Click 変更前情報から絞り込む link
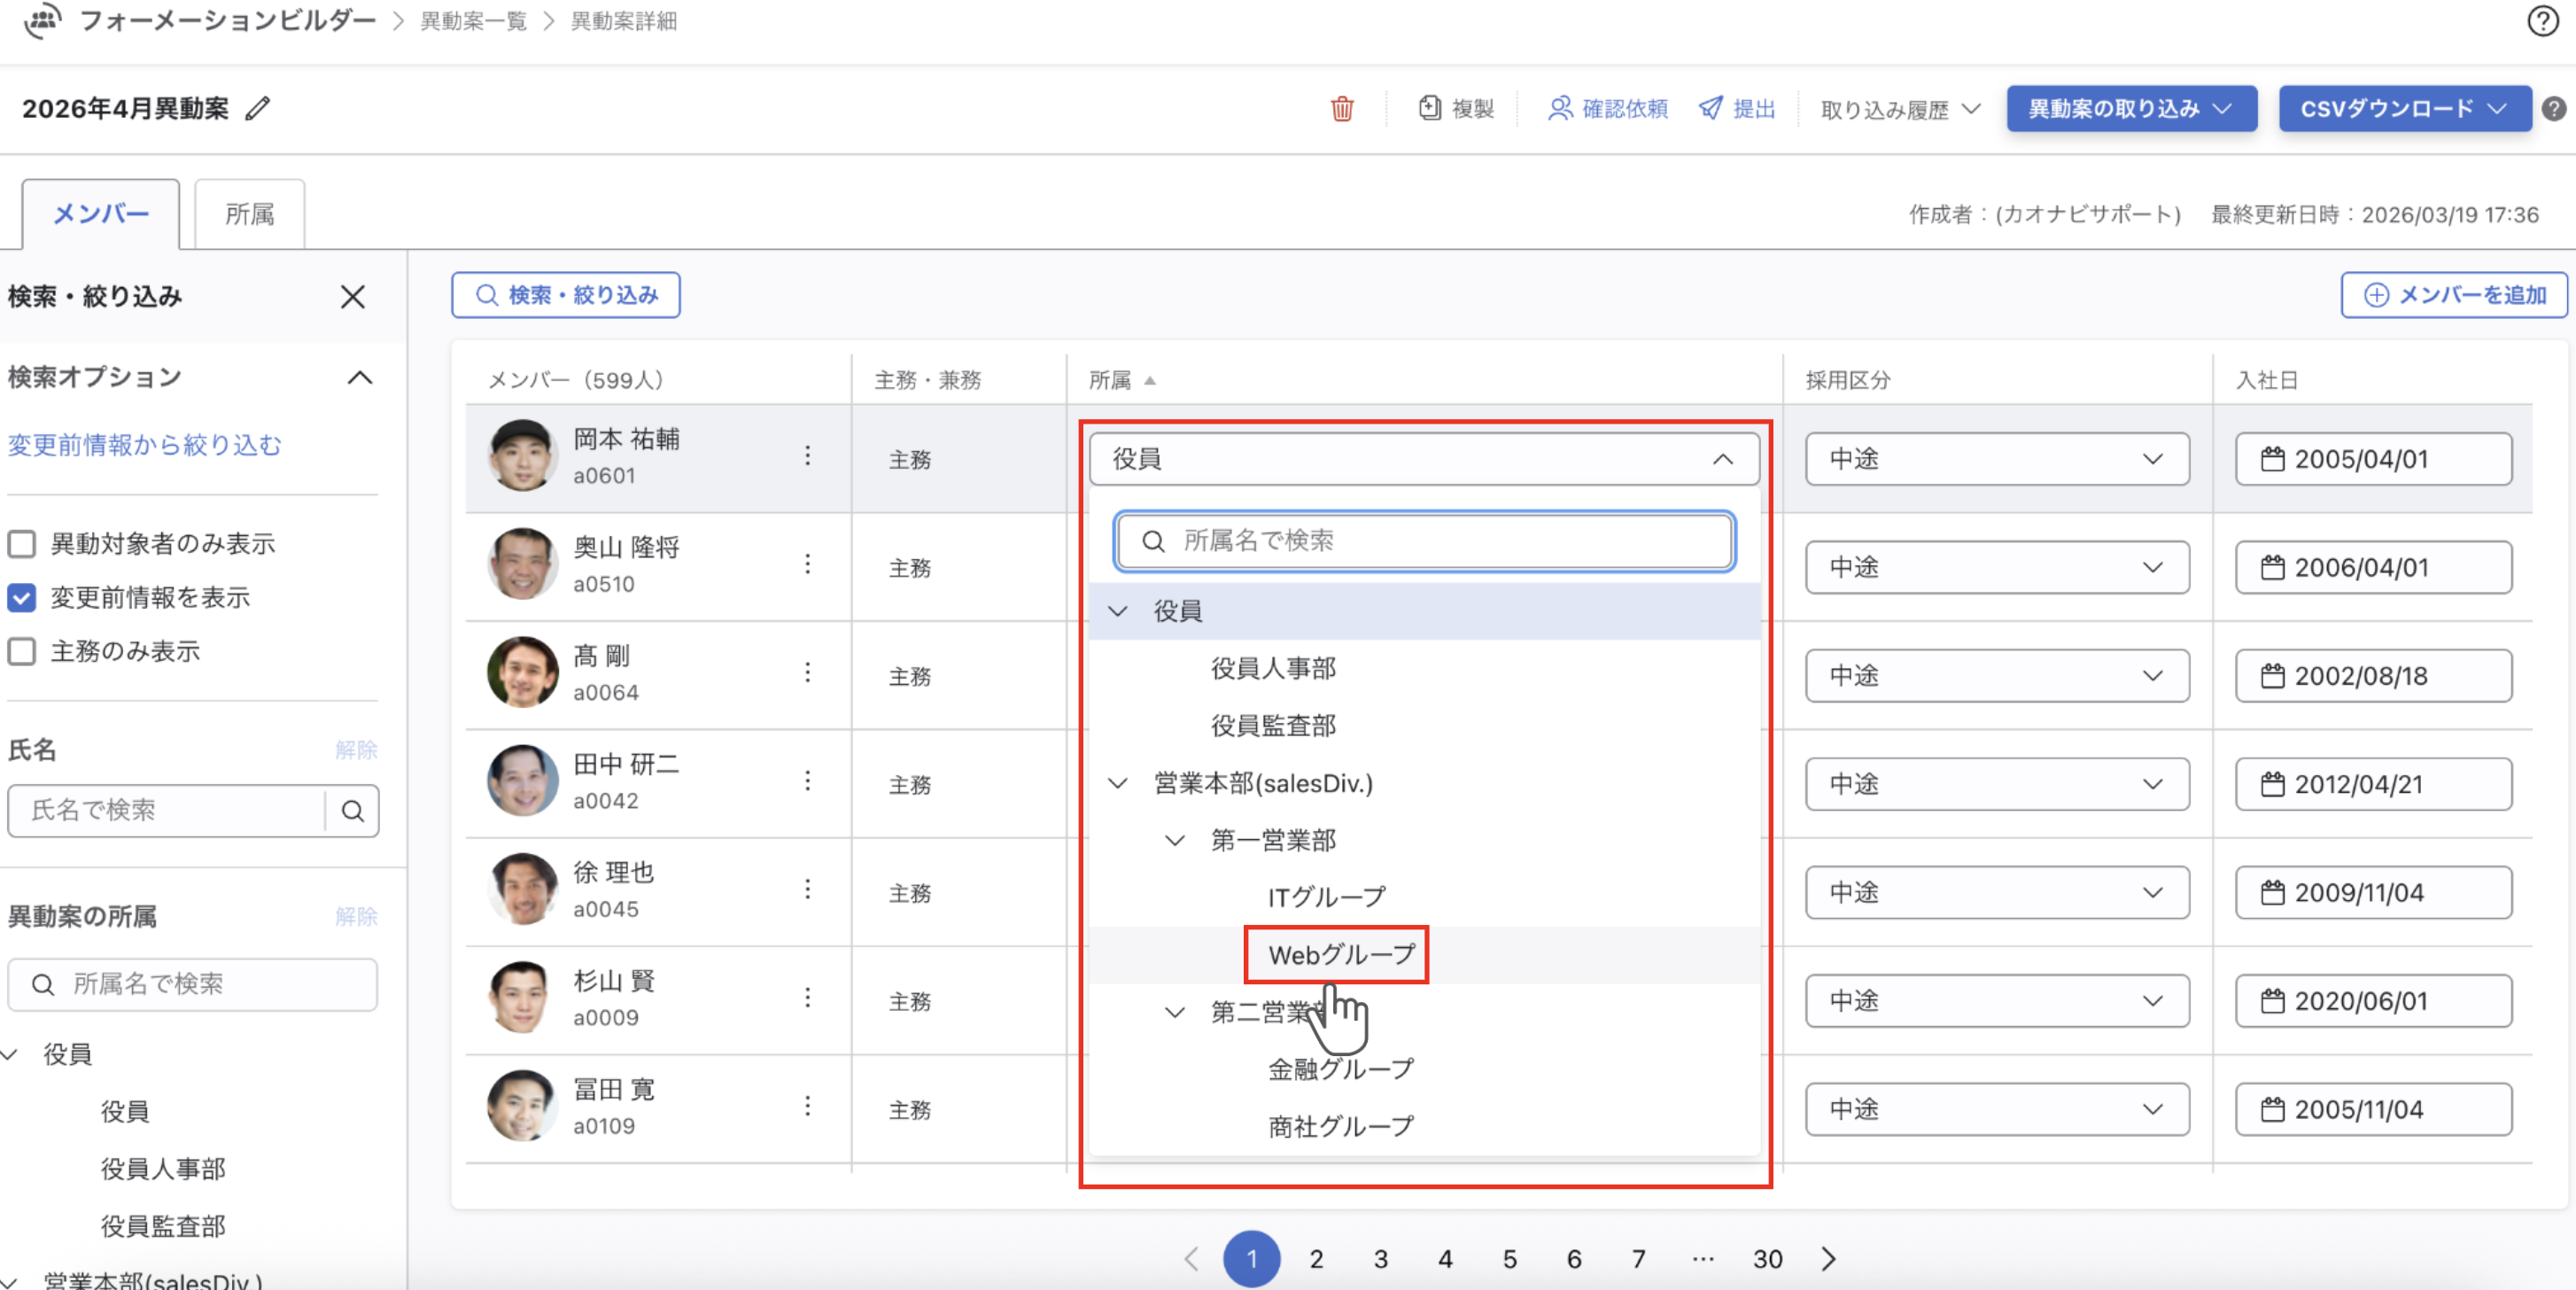2576x1290 pixels. tap(145, 445)
